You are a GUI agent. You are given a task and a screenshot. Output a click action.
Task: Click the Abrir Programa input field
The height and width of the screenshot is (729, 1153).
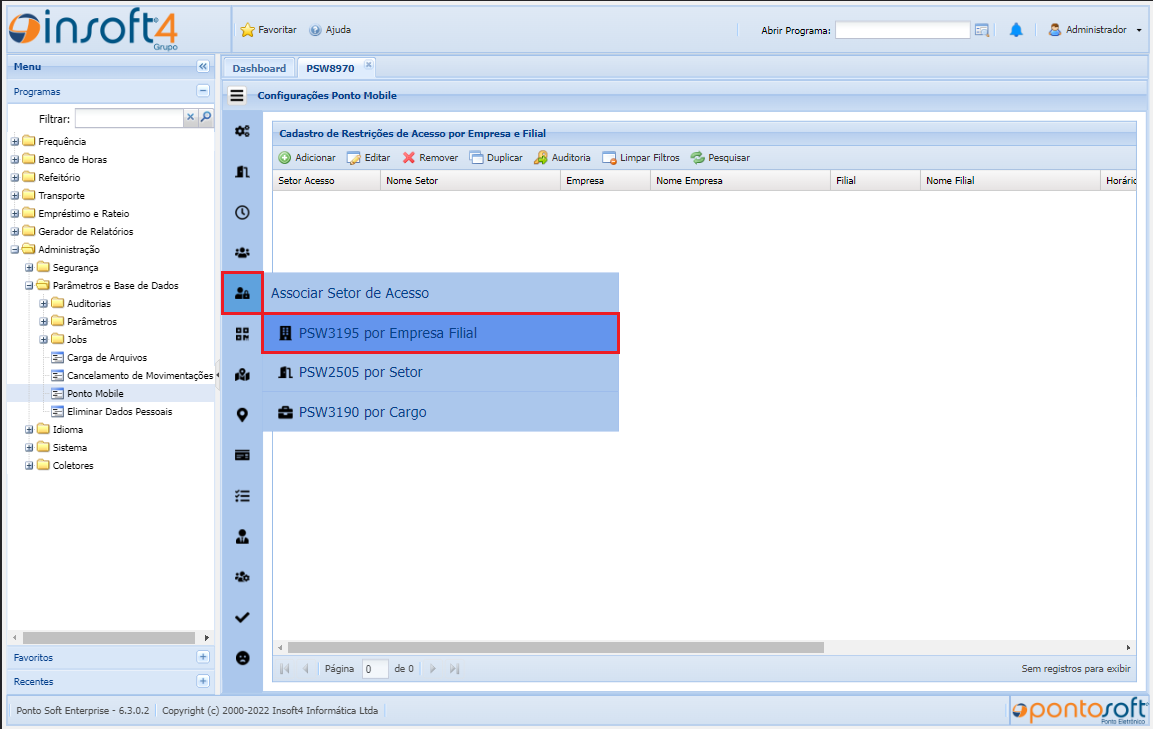902,30
